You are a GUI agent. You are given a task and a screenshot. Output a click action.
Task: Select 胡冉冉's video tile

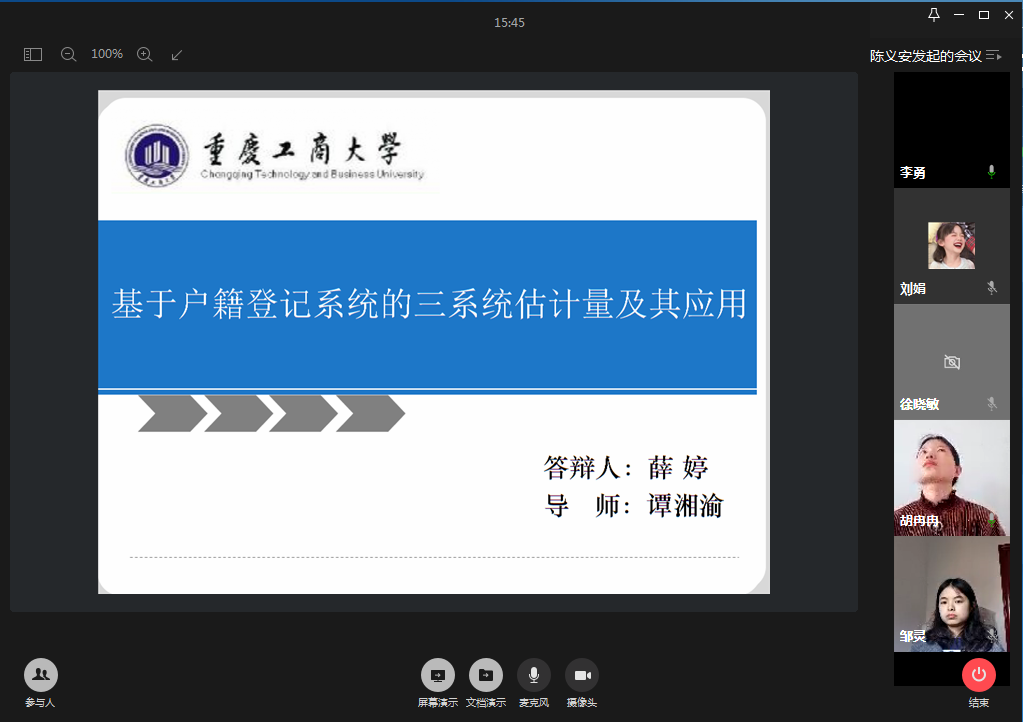click(x=951, y=477)
